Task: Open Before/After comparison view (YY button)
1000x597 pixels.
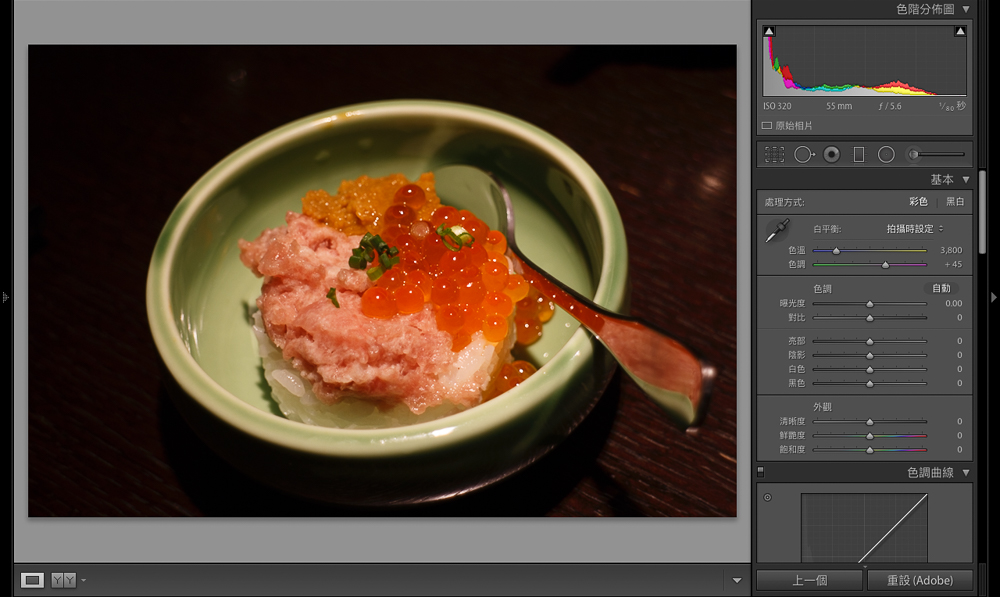Action: (63, 580)
